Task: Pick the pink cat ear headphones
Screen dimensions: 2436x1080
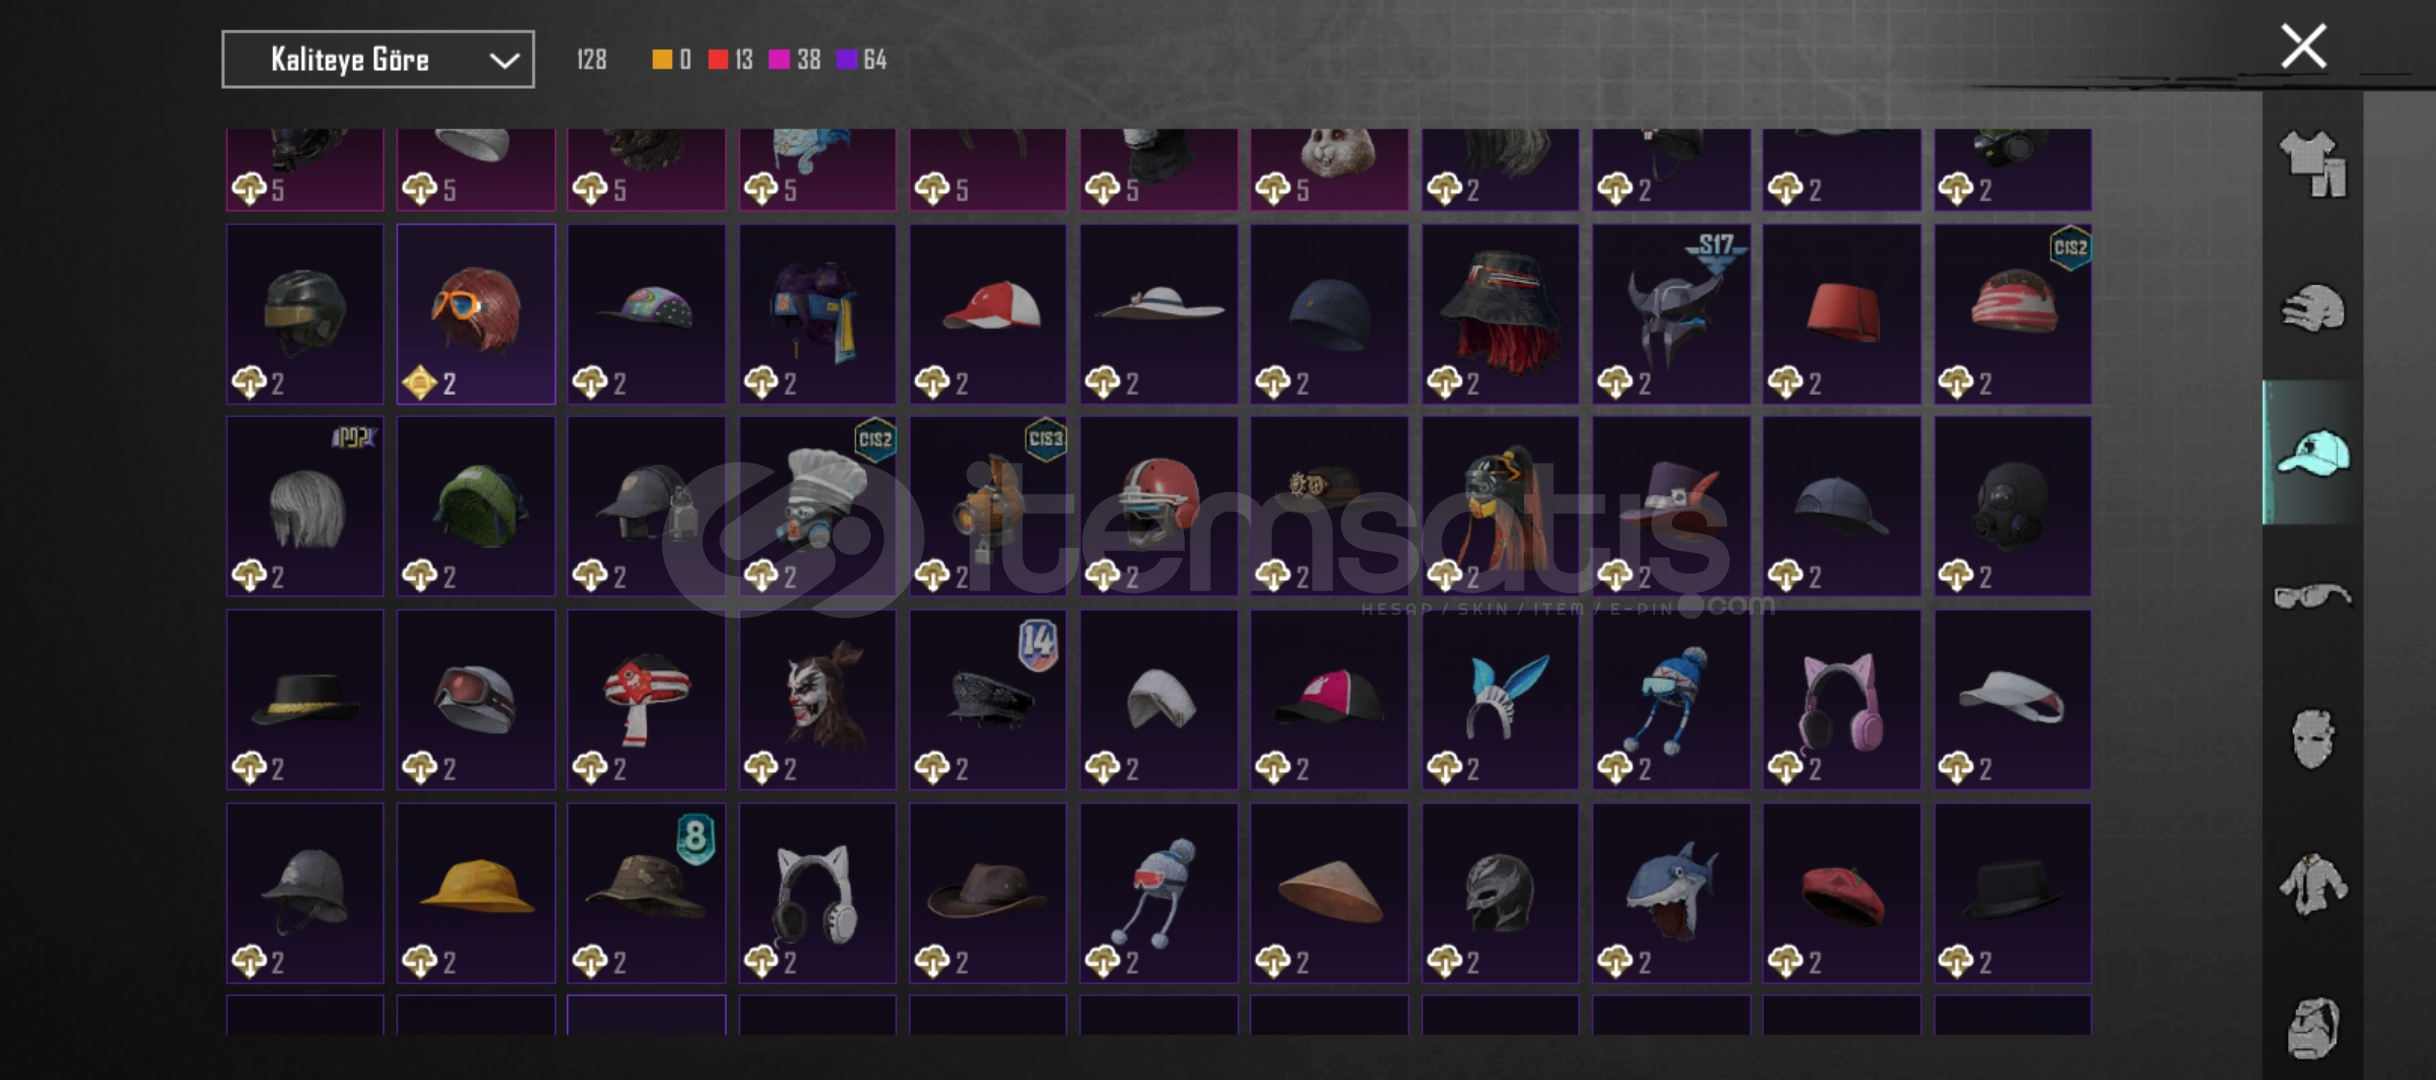Action: point(1842,700)
